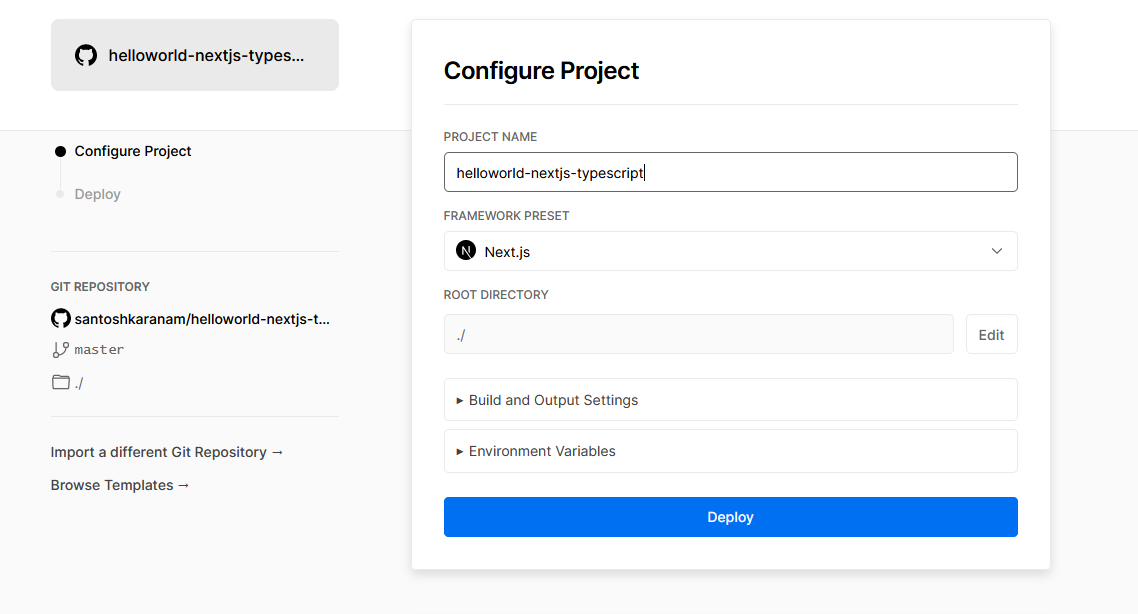The height and width of the screenshot is (614, 1138).
Task: Click the folder icon under Git Repository
Action: [x=61, y=382]
